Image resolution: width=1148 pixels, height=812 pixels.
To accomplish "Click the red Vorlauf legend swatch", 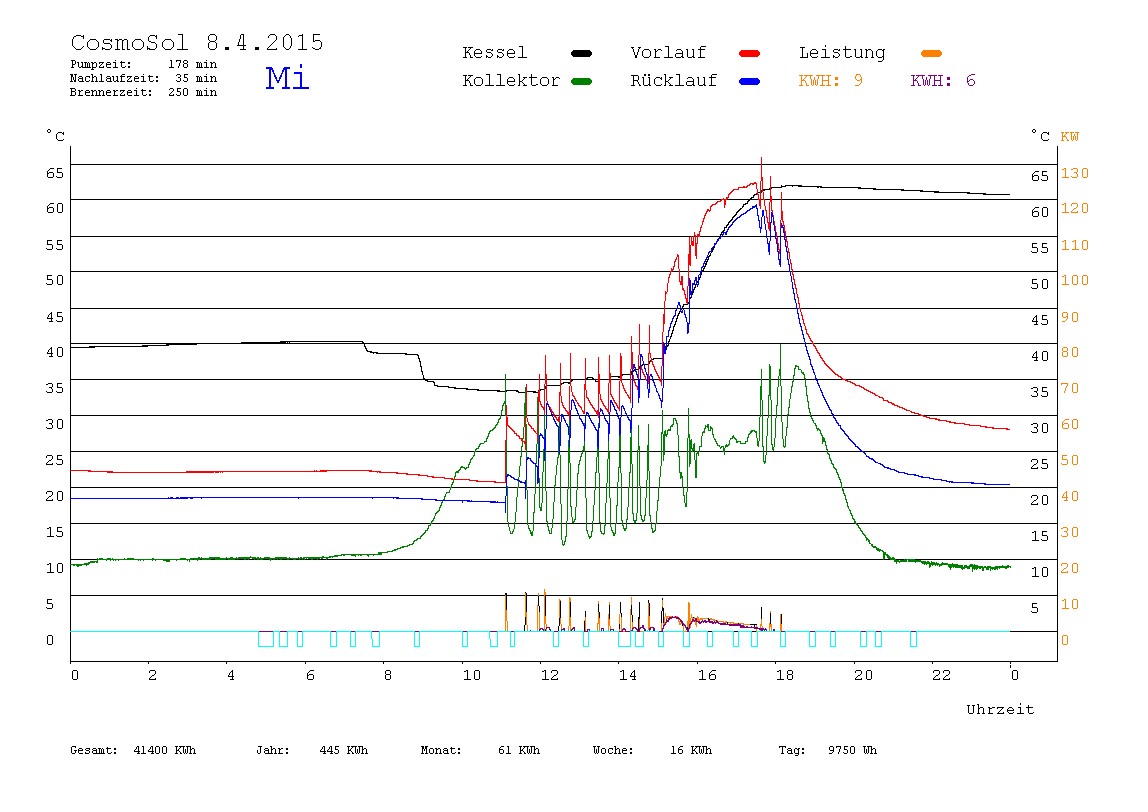I will click(x=750, y=53).
